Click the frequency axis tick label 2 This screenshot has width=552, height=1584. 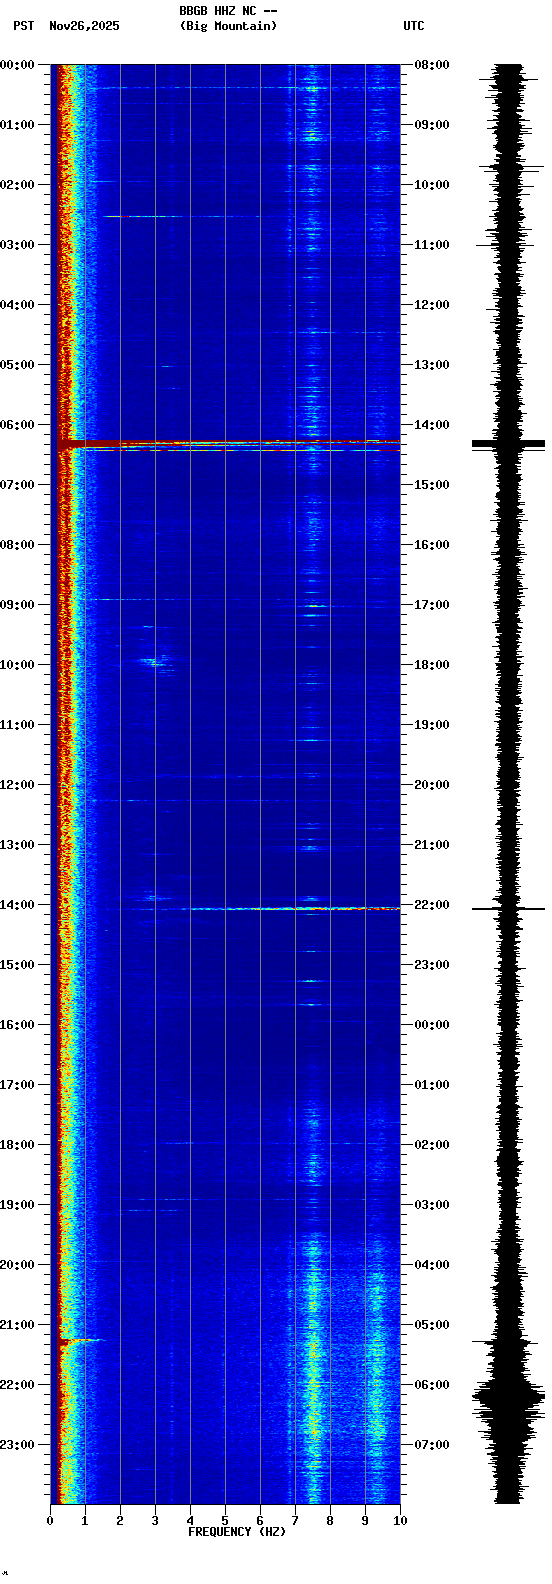pyautogui.click(x=120, y=1521)
